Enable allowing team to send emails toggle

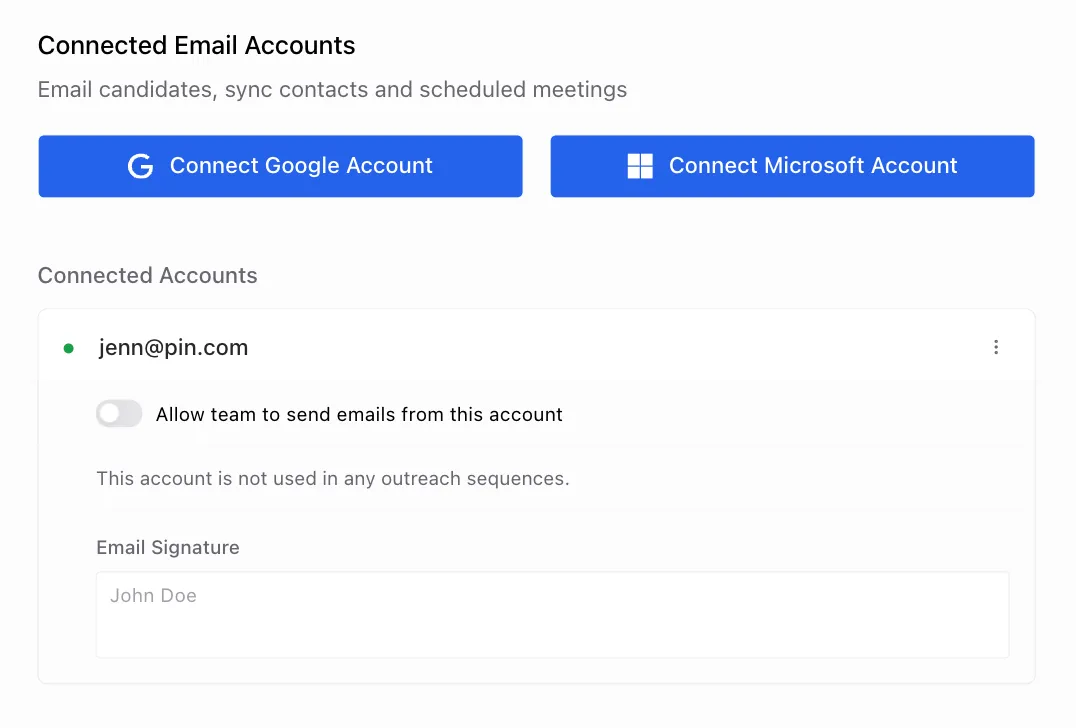click(119, 414)
